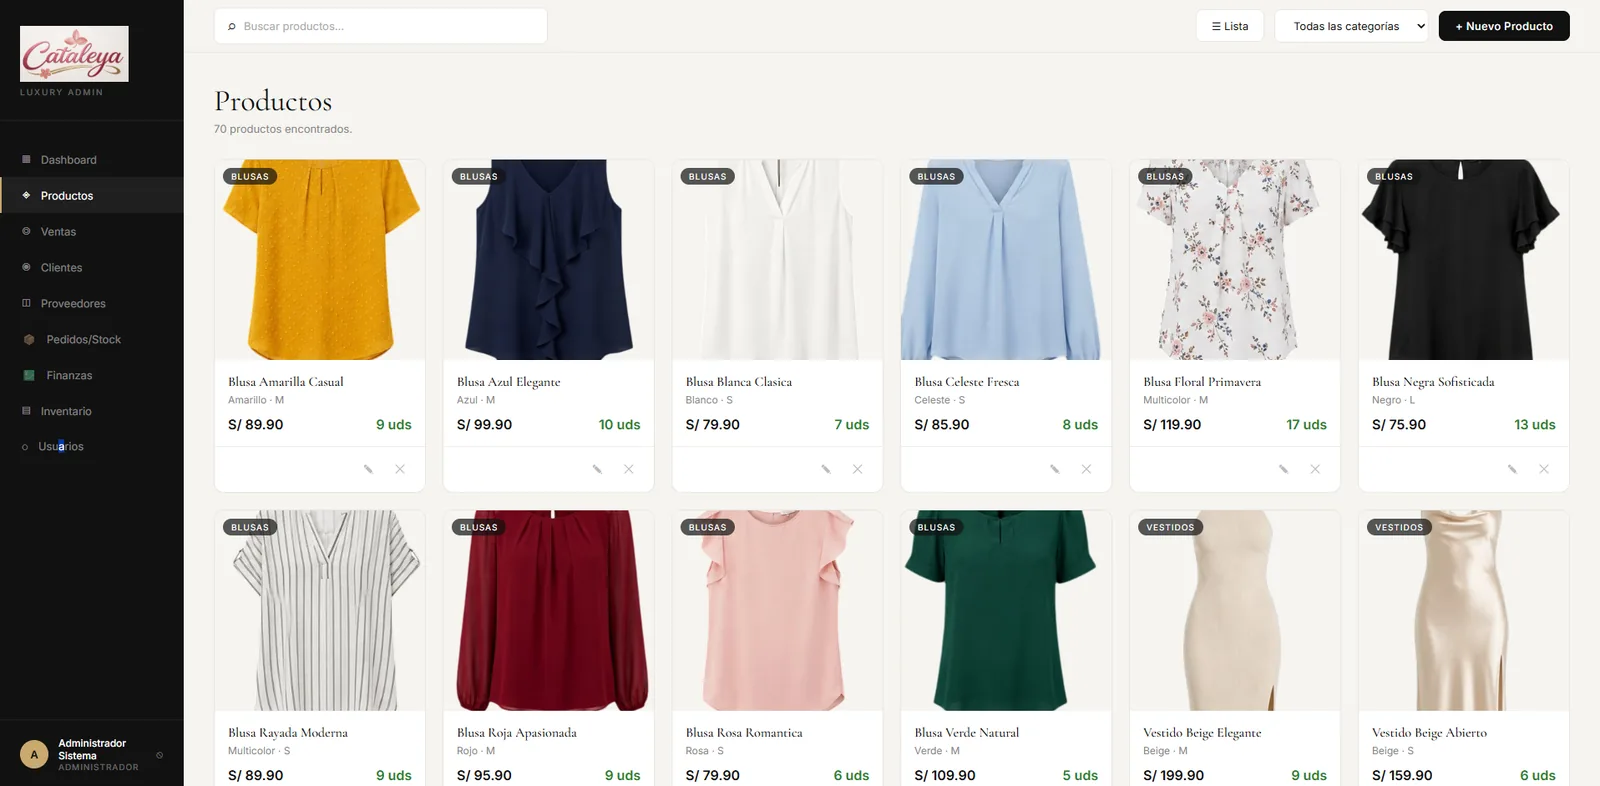Click the Cataleya logo
1600x786 pixels.
74,54
